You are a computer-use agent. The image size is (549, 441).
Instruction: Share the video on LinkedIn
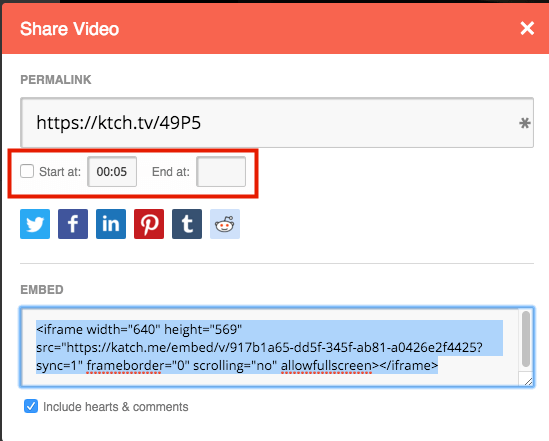(x=111, y=224)
